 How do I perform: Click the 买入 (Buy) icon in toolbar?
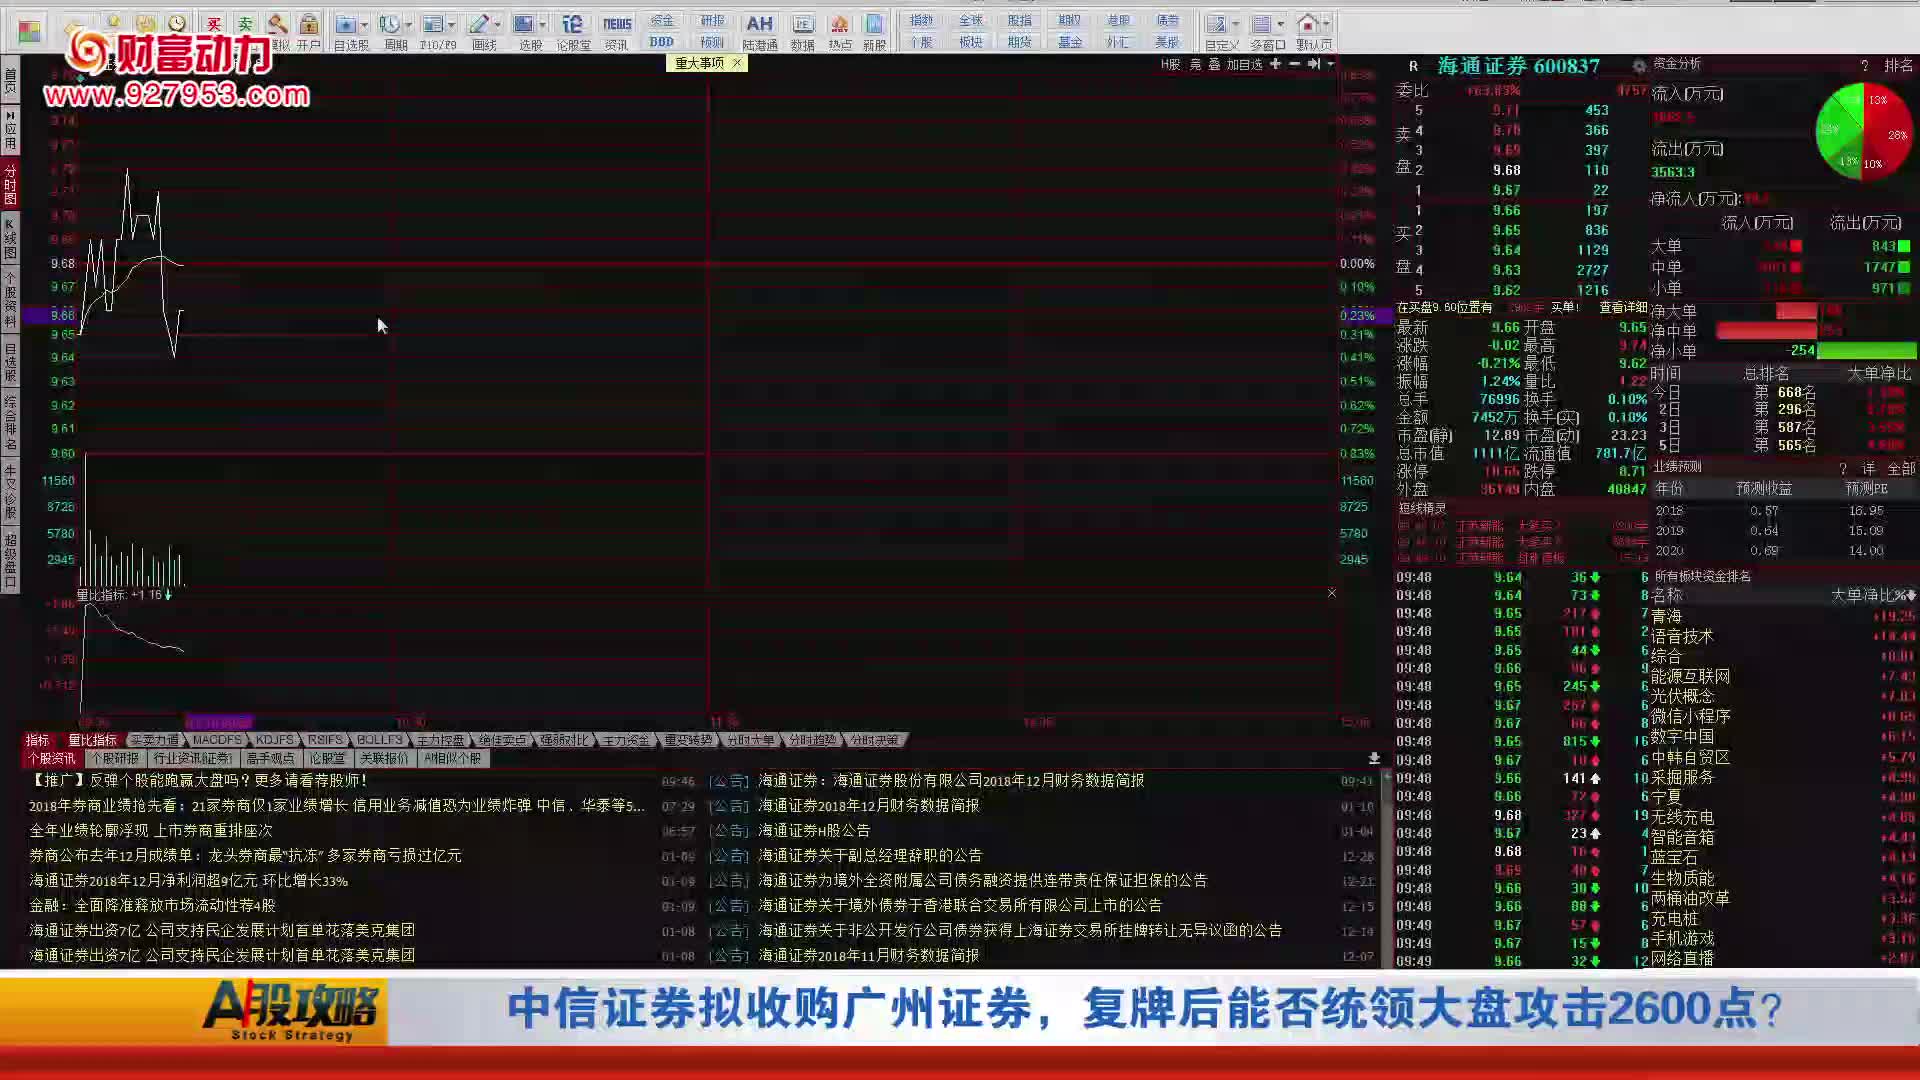(x=211, y=22)
